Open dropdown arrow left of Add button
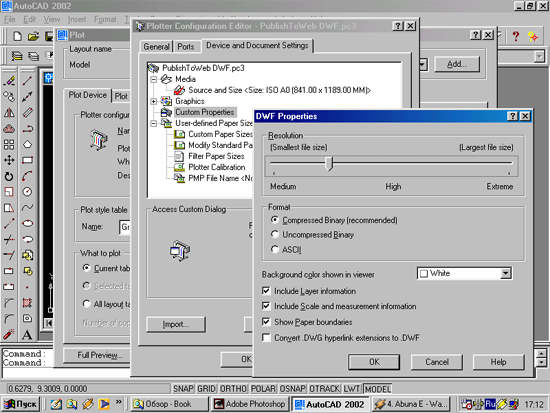This screenshot has width=550, height=413. pos(423,64)
